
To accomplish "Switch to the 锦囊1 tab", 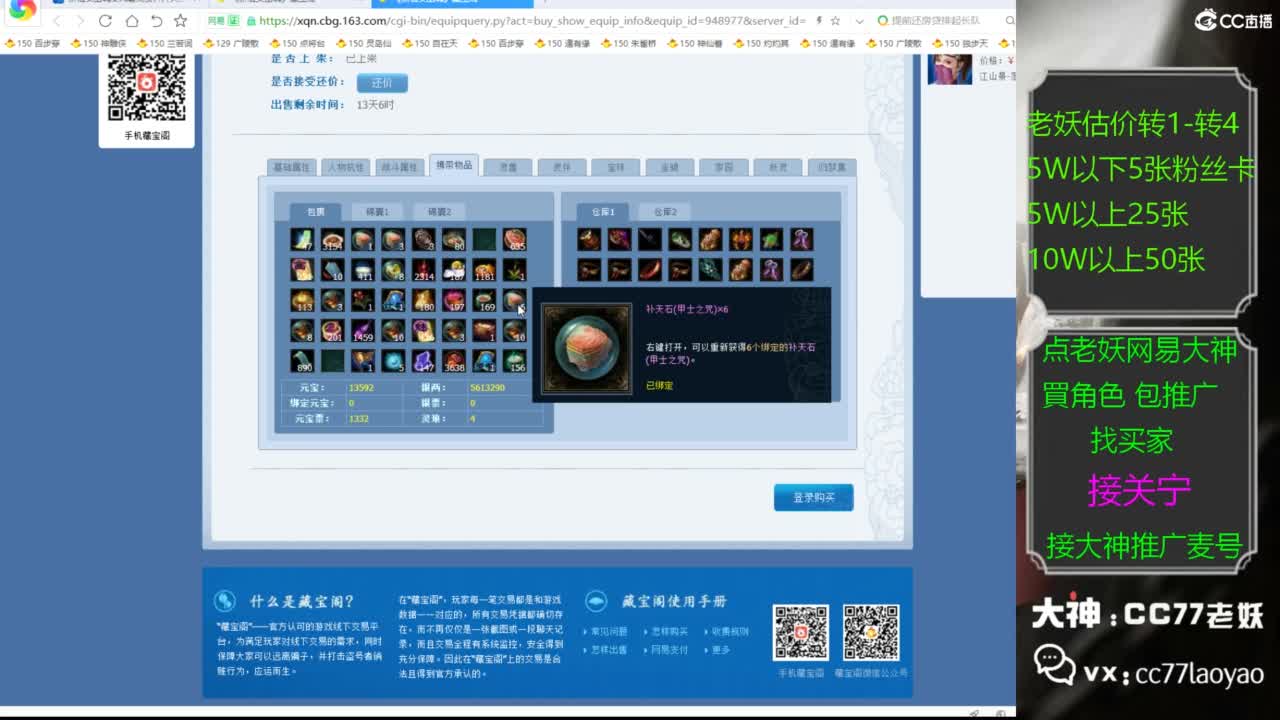I will (377, 212).
